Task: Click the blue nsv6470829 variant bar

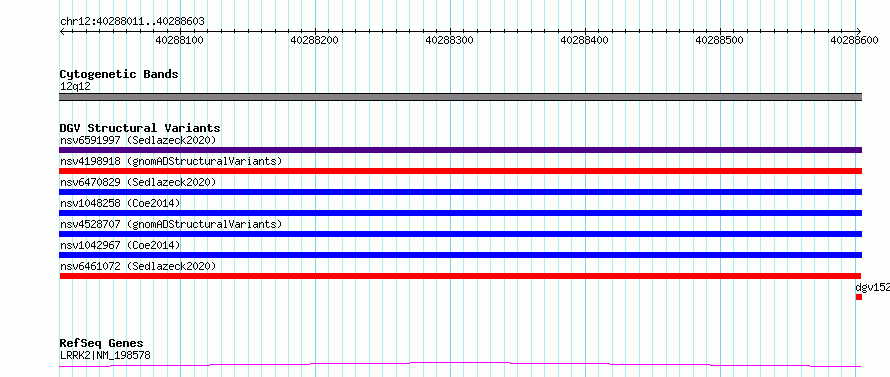Action: point(460,192)
